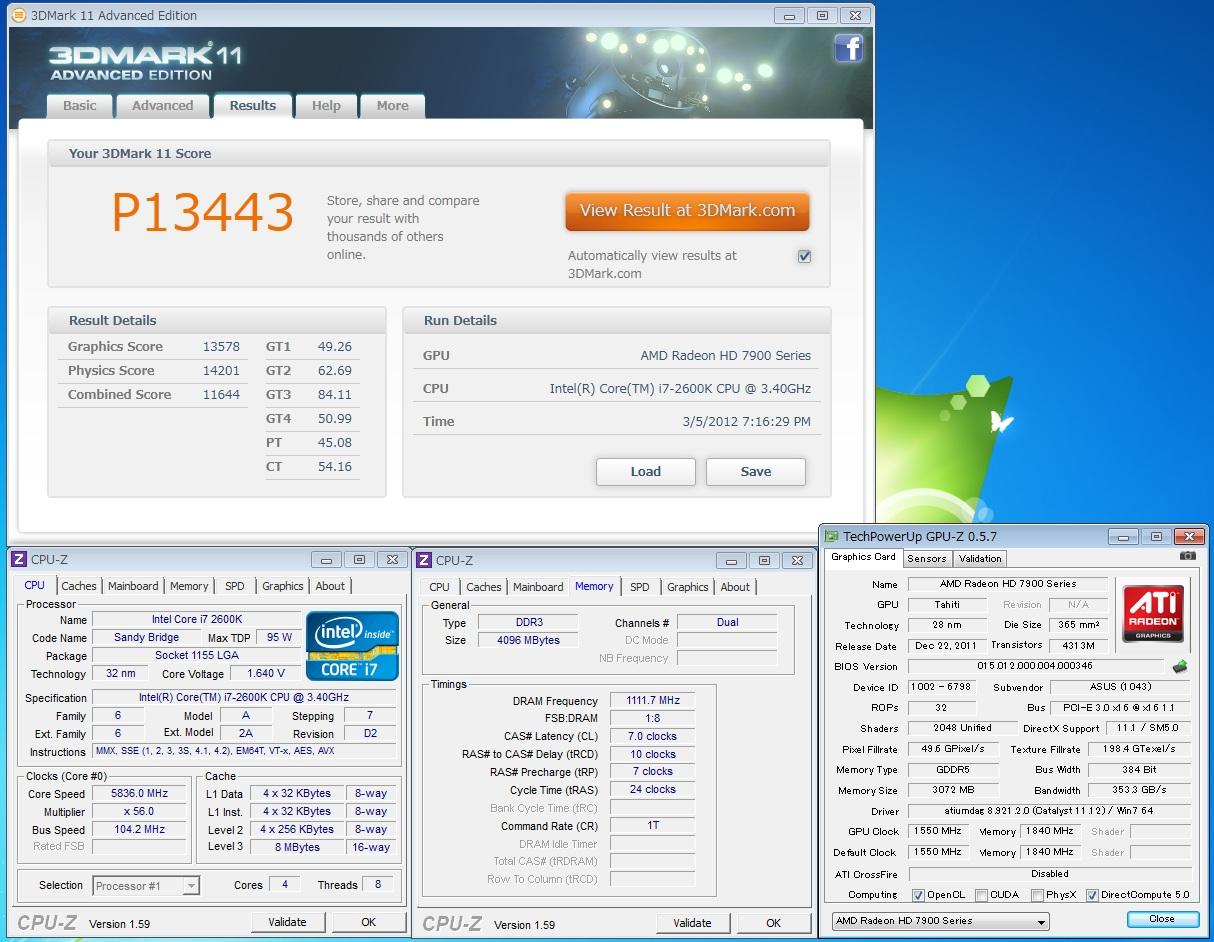The height and width of the screenshot is (942, 1214).
Task: Switch to the Sensors tab in GPU-Z
Action: pyautogui.click(x=927, y=558)
